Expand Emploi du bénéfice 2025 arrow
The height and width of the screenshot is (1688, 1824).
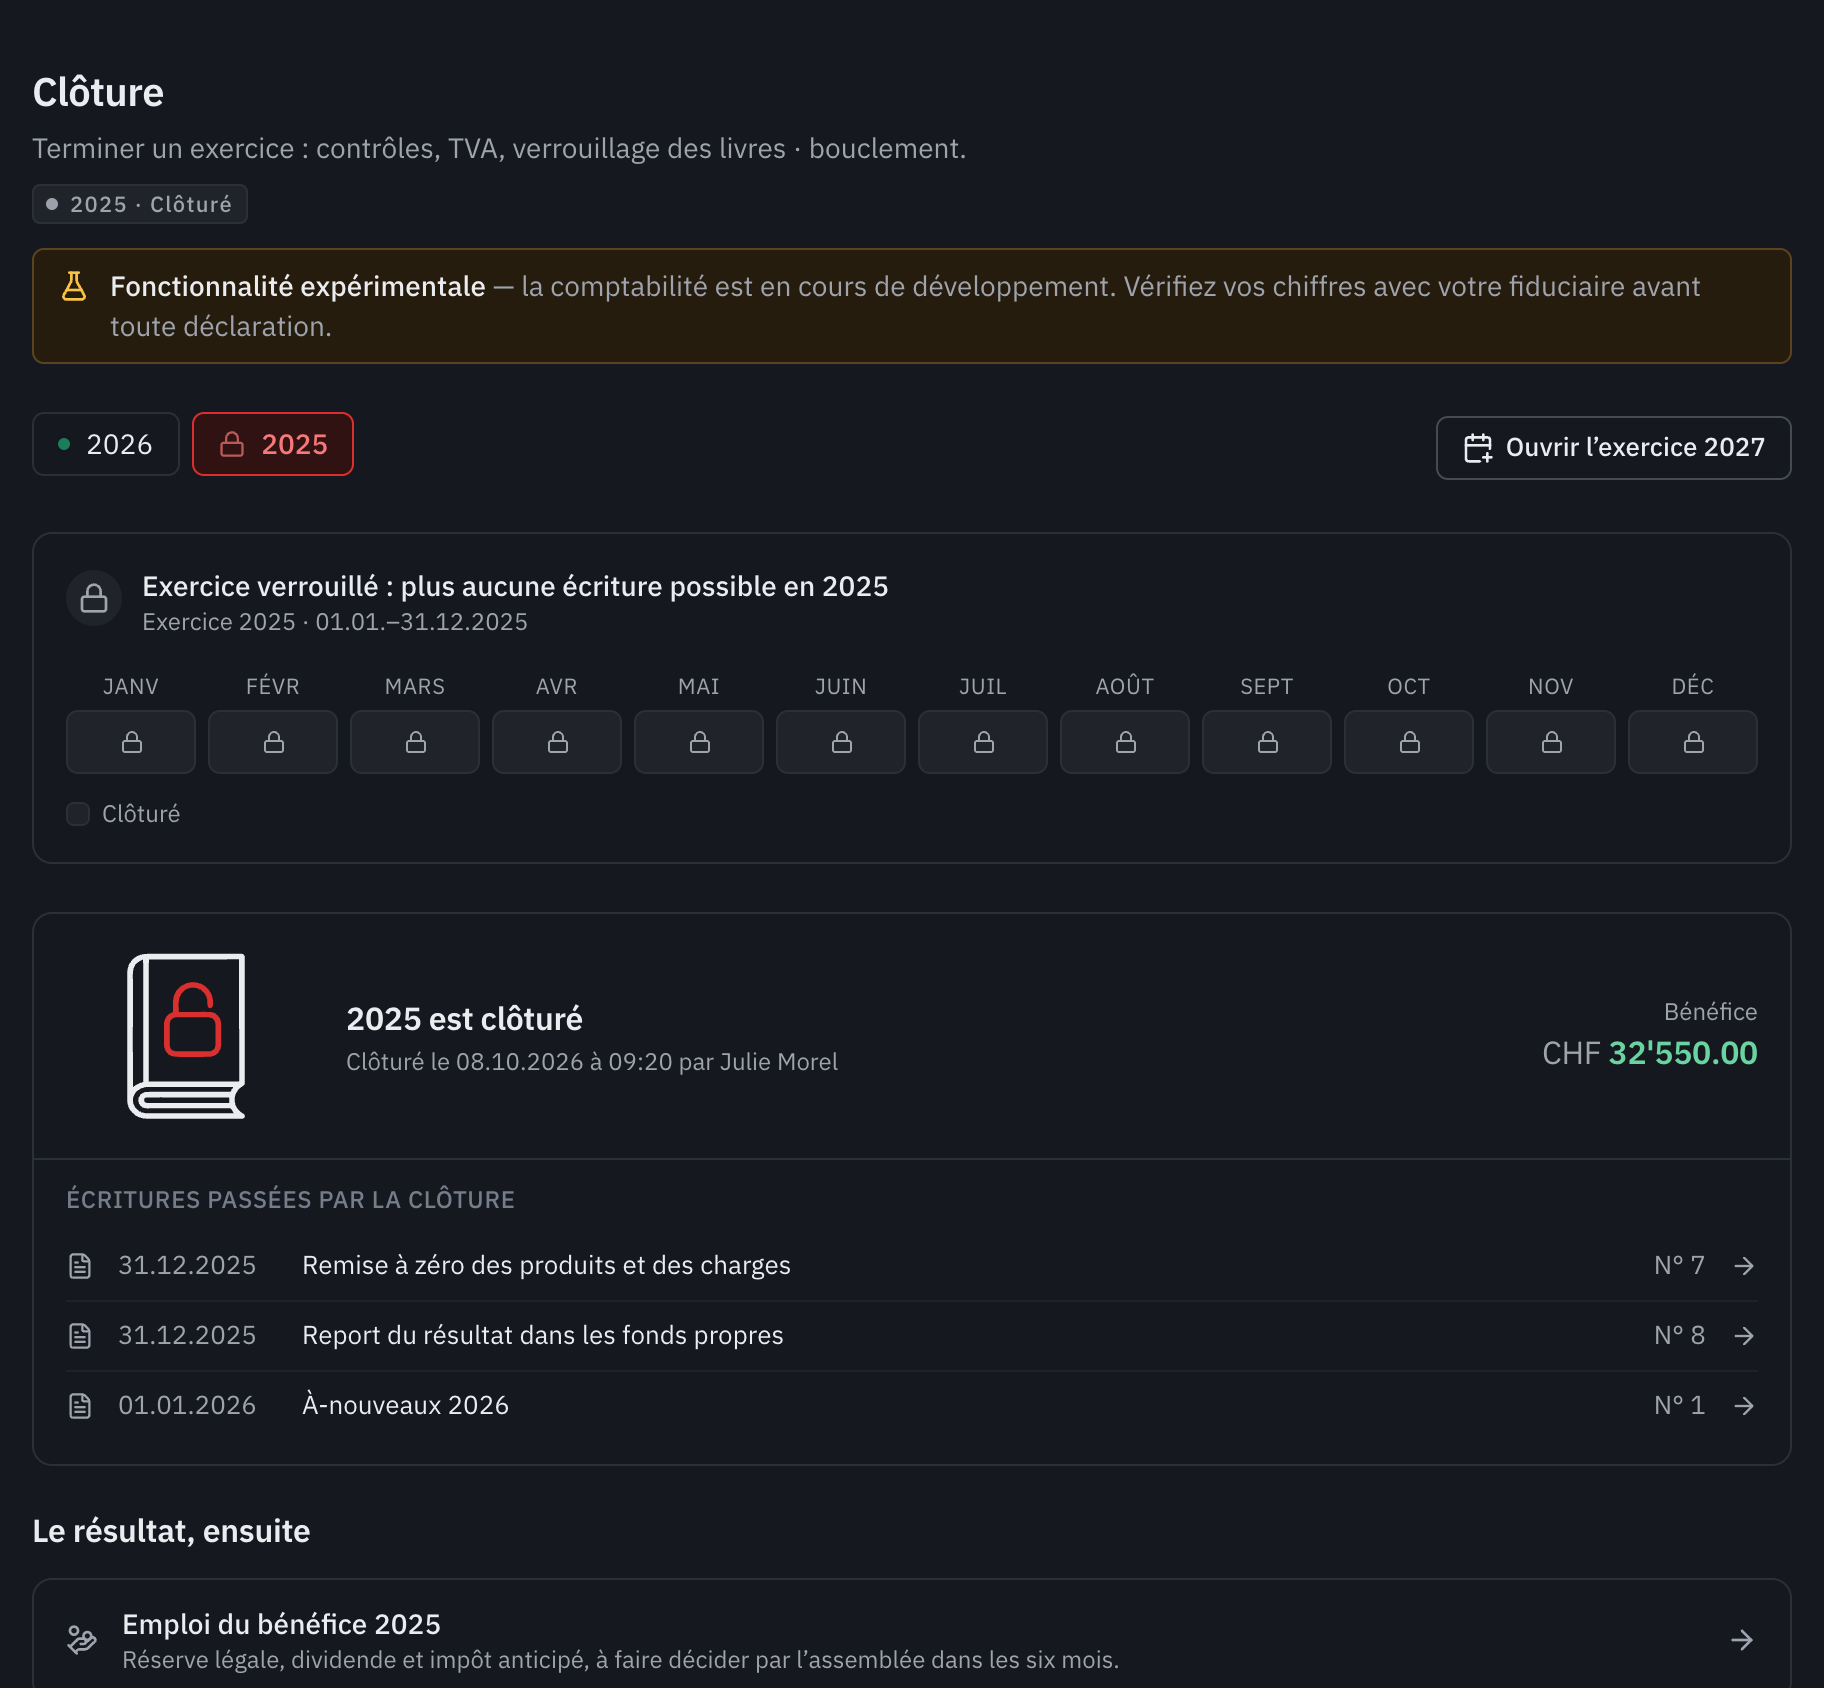point(1742,1640)
